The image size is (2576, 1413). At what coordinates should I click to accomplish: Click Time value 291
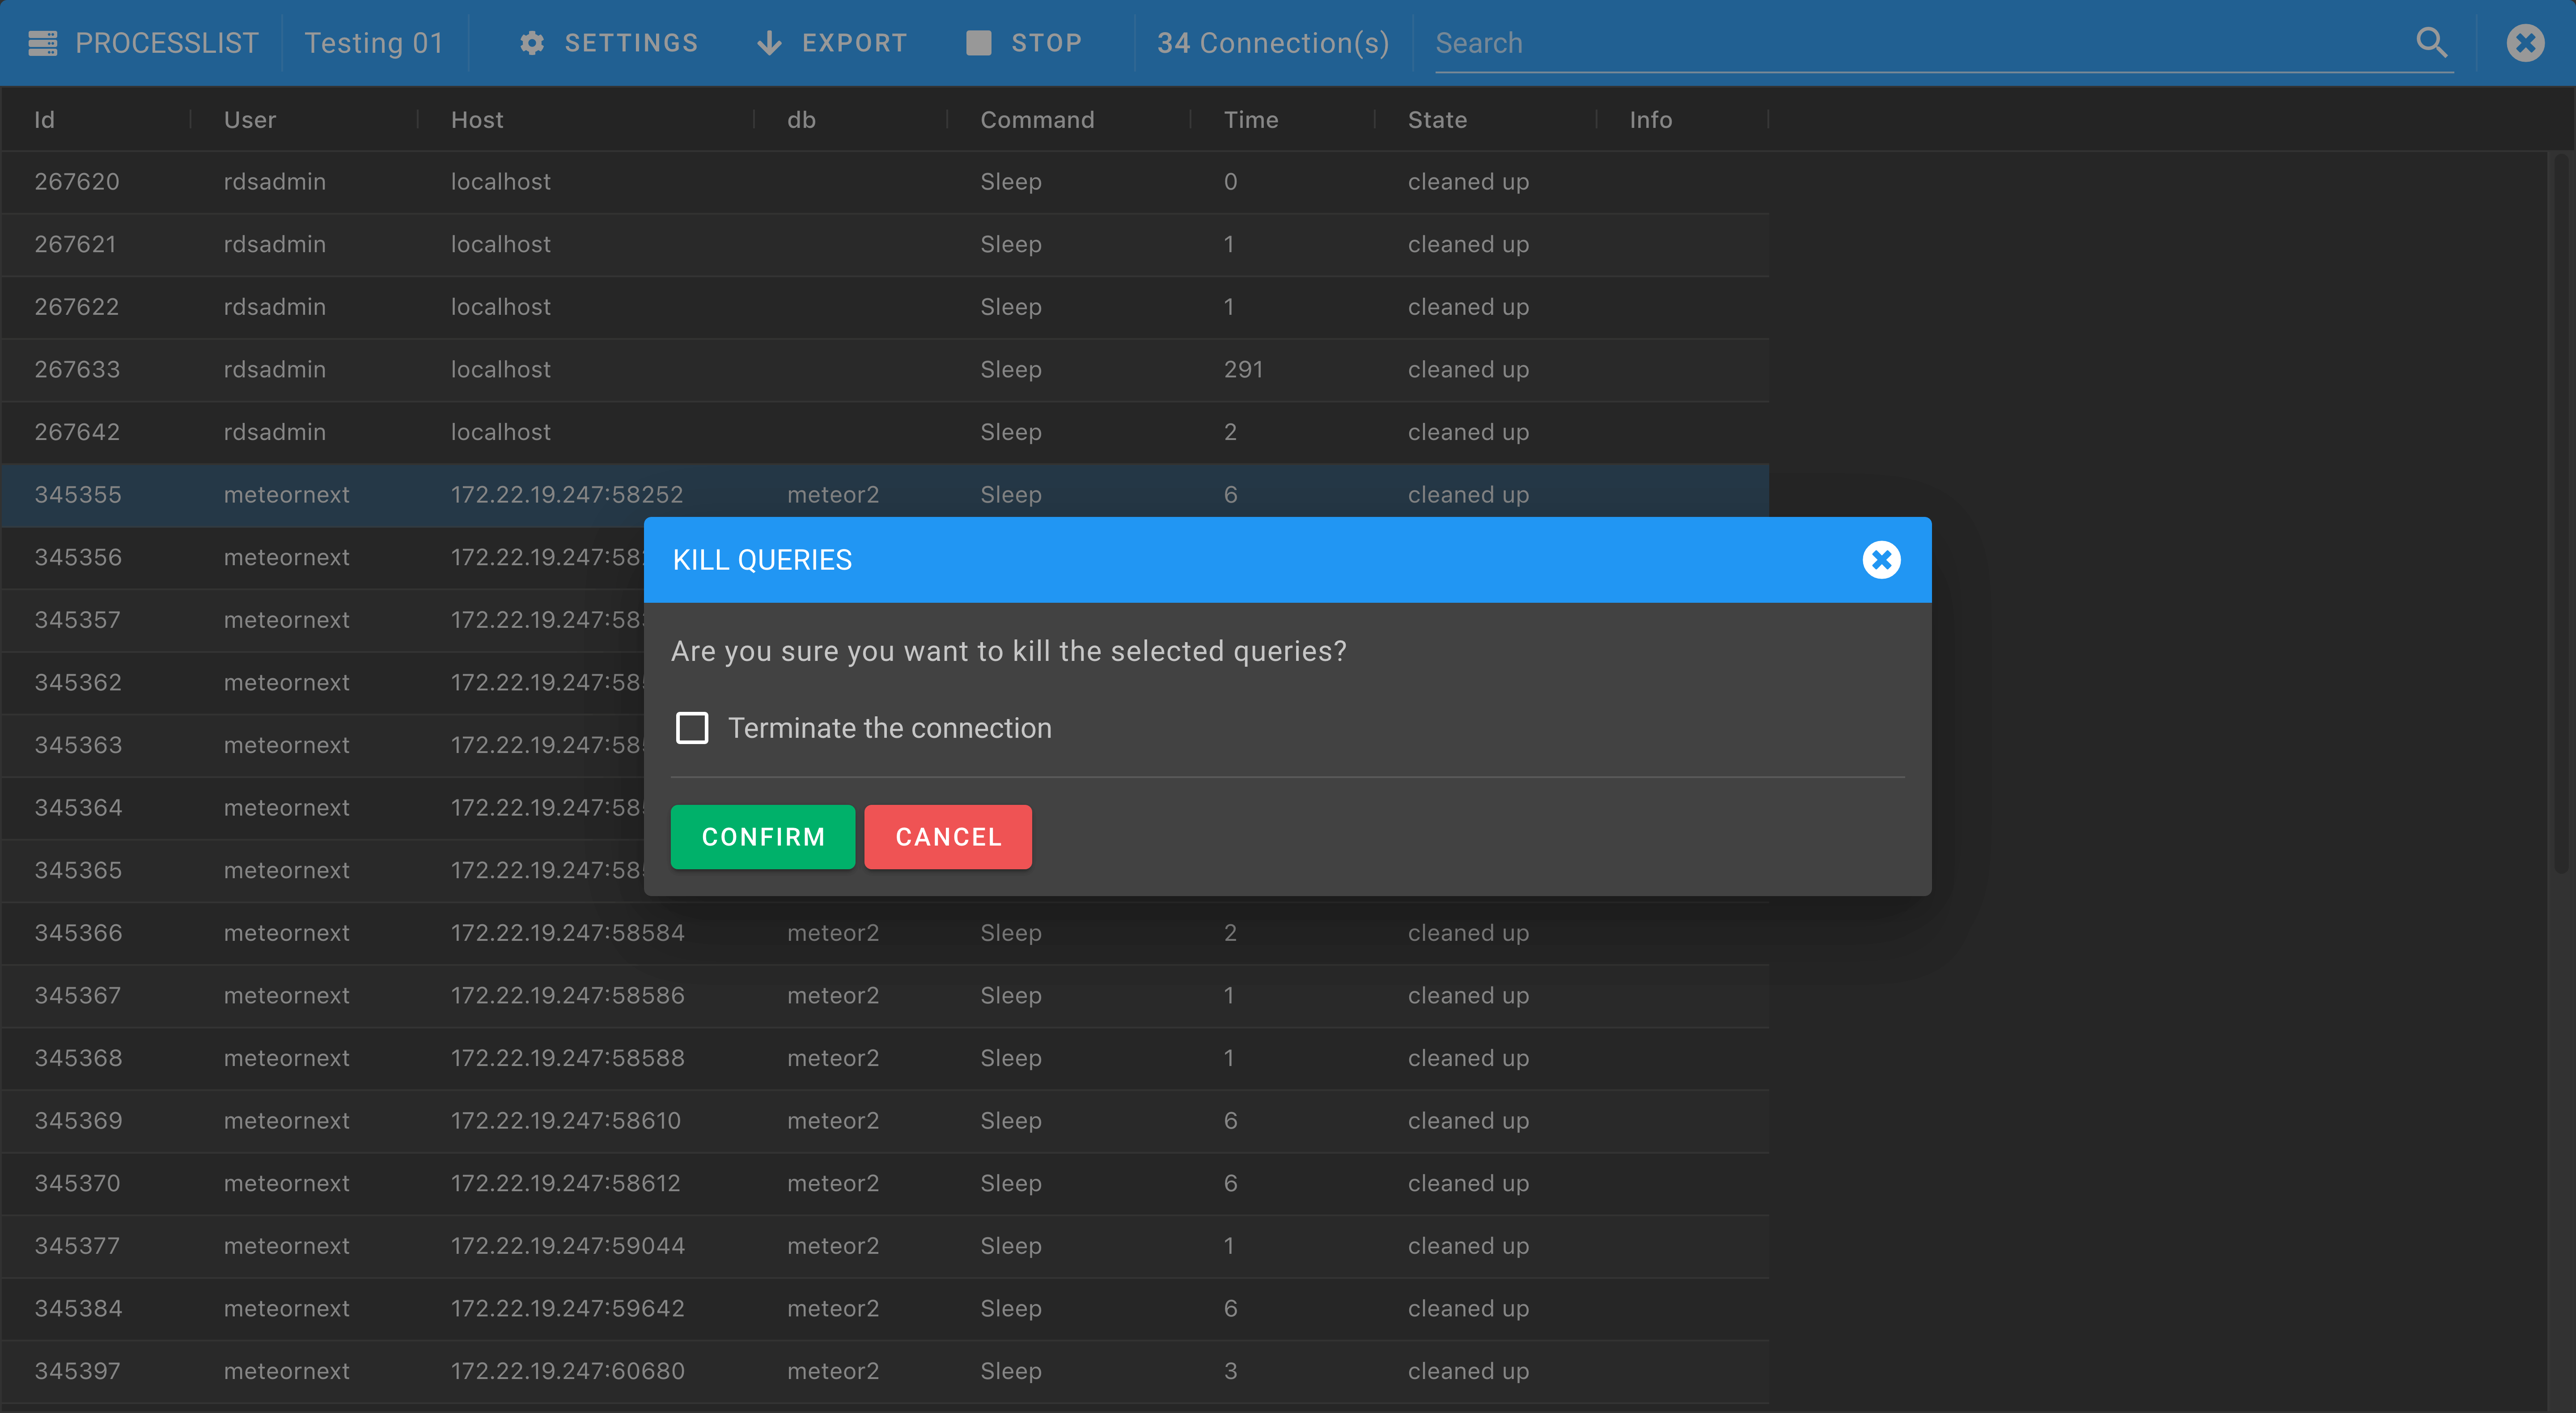pos(1243,370)
